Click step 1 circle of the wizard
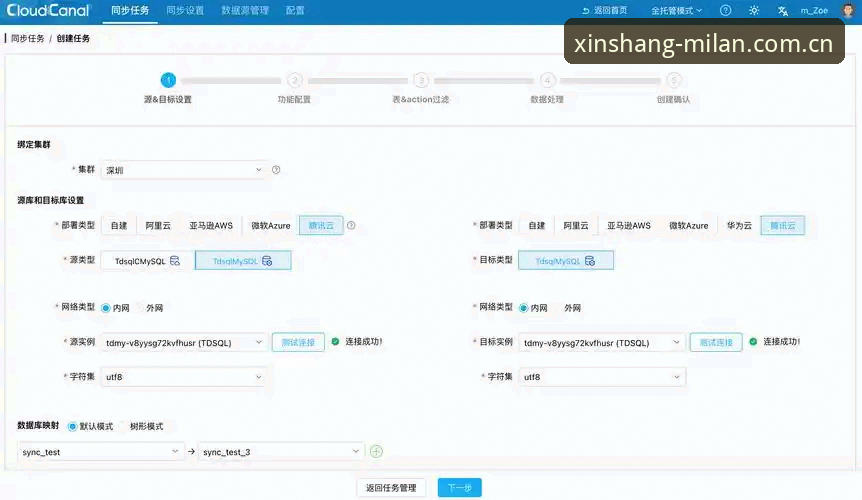This screenshot has height=500, width=862. point(168,80)
